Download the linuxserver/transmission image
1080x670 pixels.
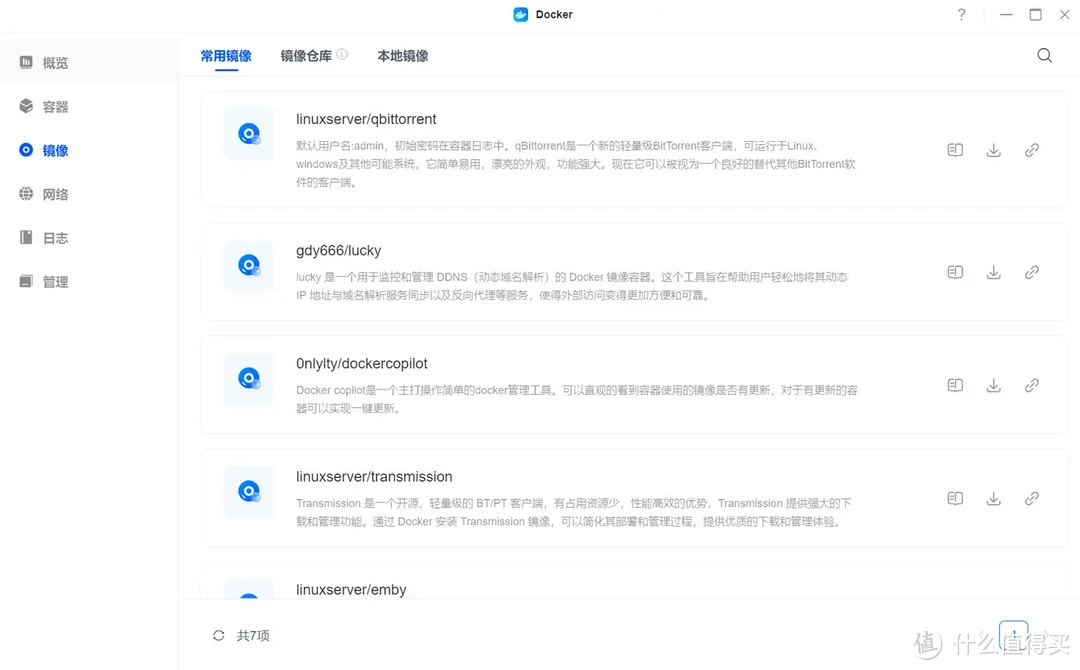[993, 497]
